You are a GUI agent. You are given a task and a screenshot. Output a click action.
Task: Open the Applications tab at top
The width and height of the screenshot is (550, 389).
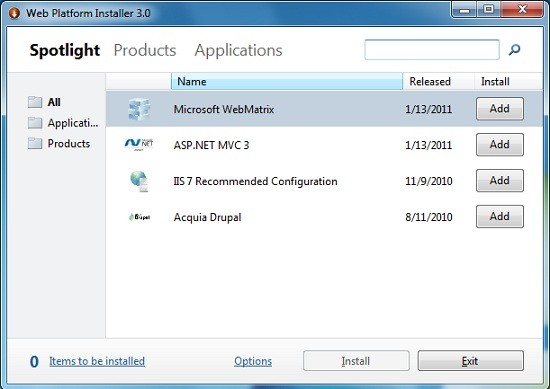click(x=239, y=50)
